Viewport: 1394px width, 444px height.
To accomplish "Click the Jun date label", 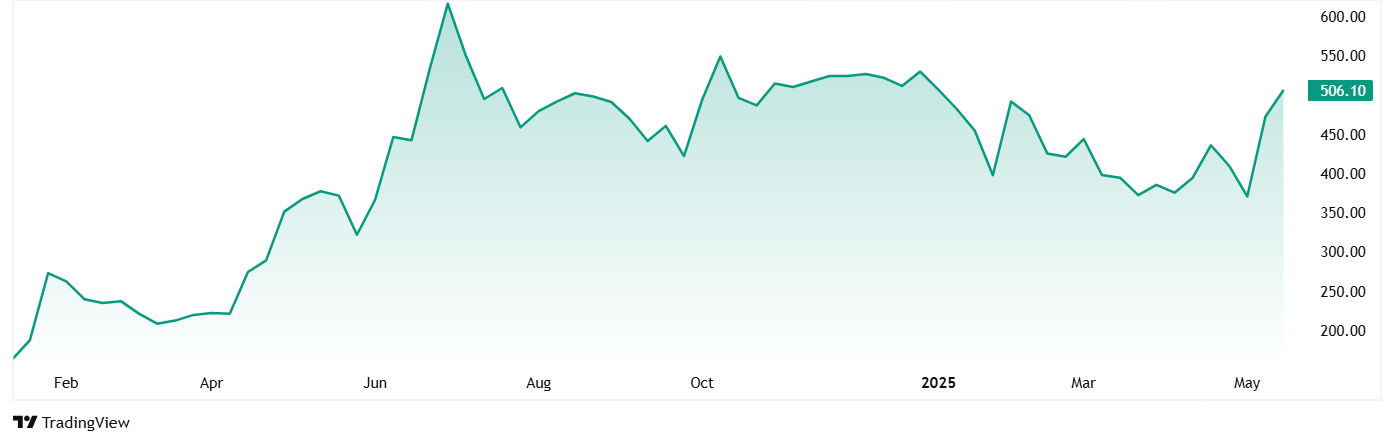I will point(375,383).
